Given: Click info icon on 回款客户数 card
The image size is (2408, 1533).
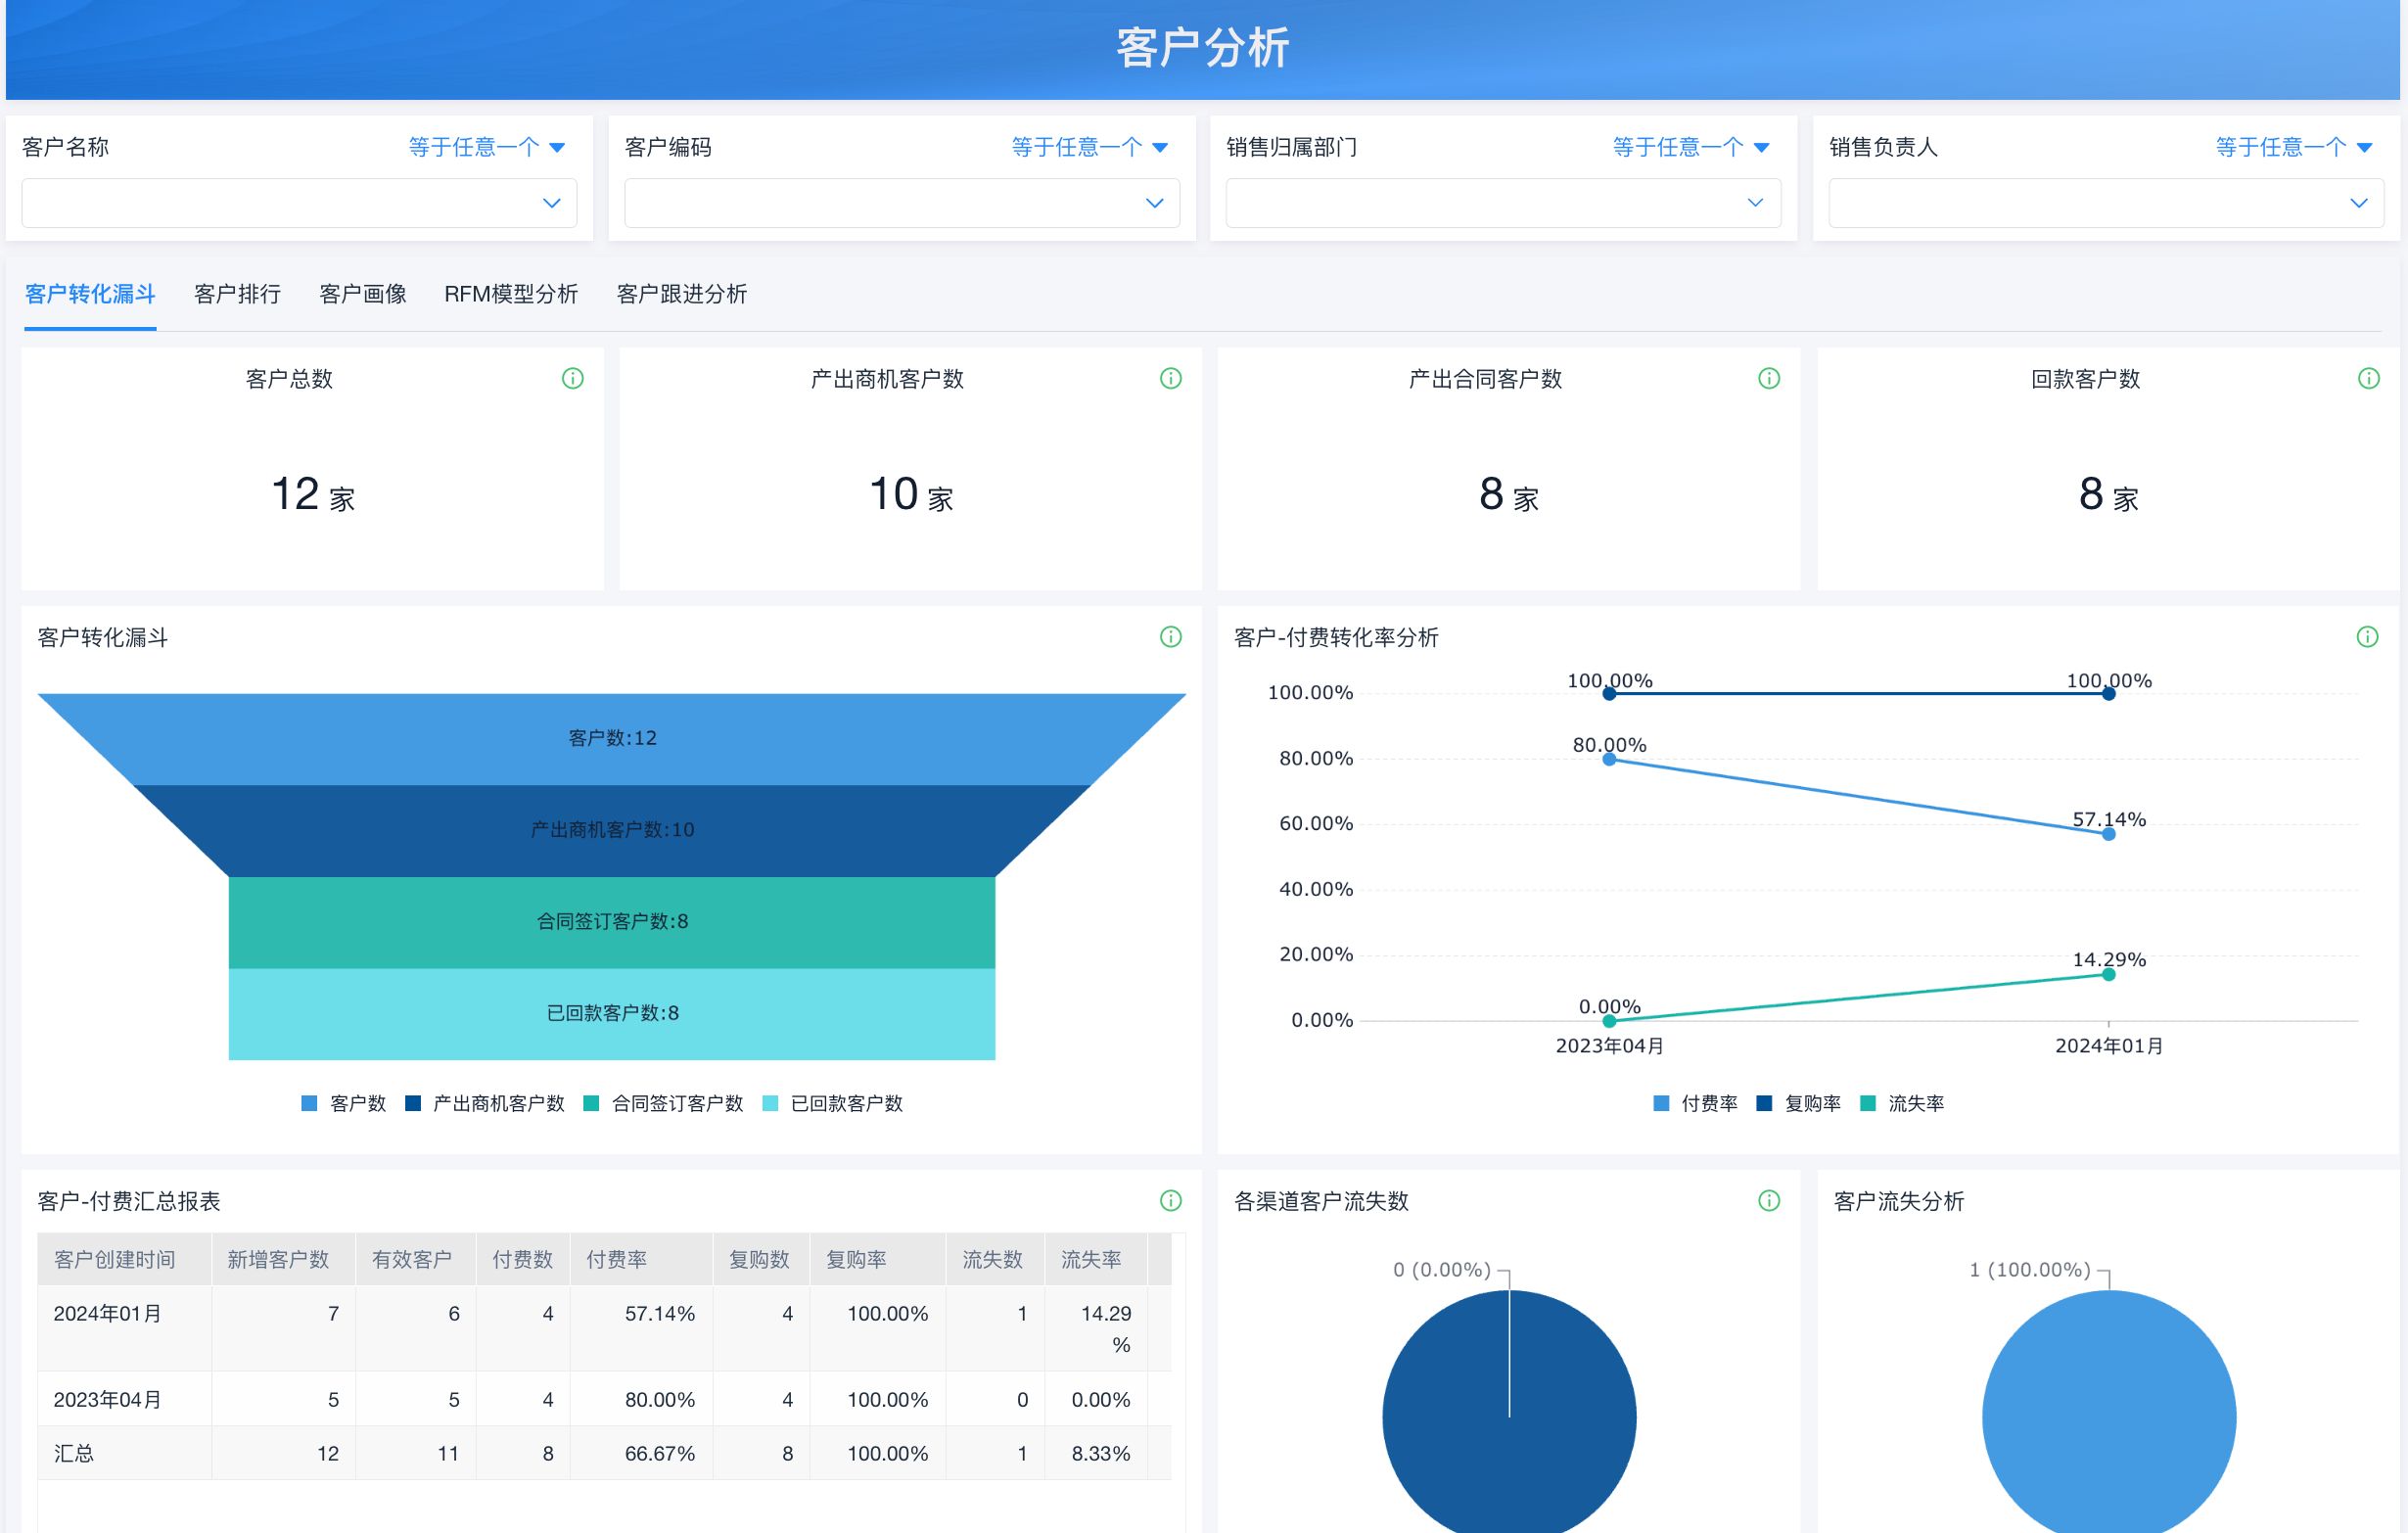Looking at the screenshot, I should click(2367, 378).
